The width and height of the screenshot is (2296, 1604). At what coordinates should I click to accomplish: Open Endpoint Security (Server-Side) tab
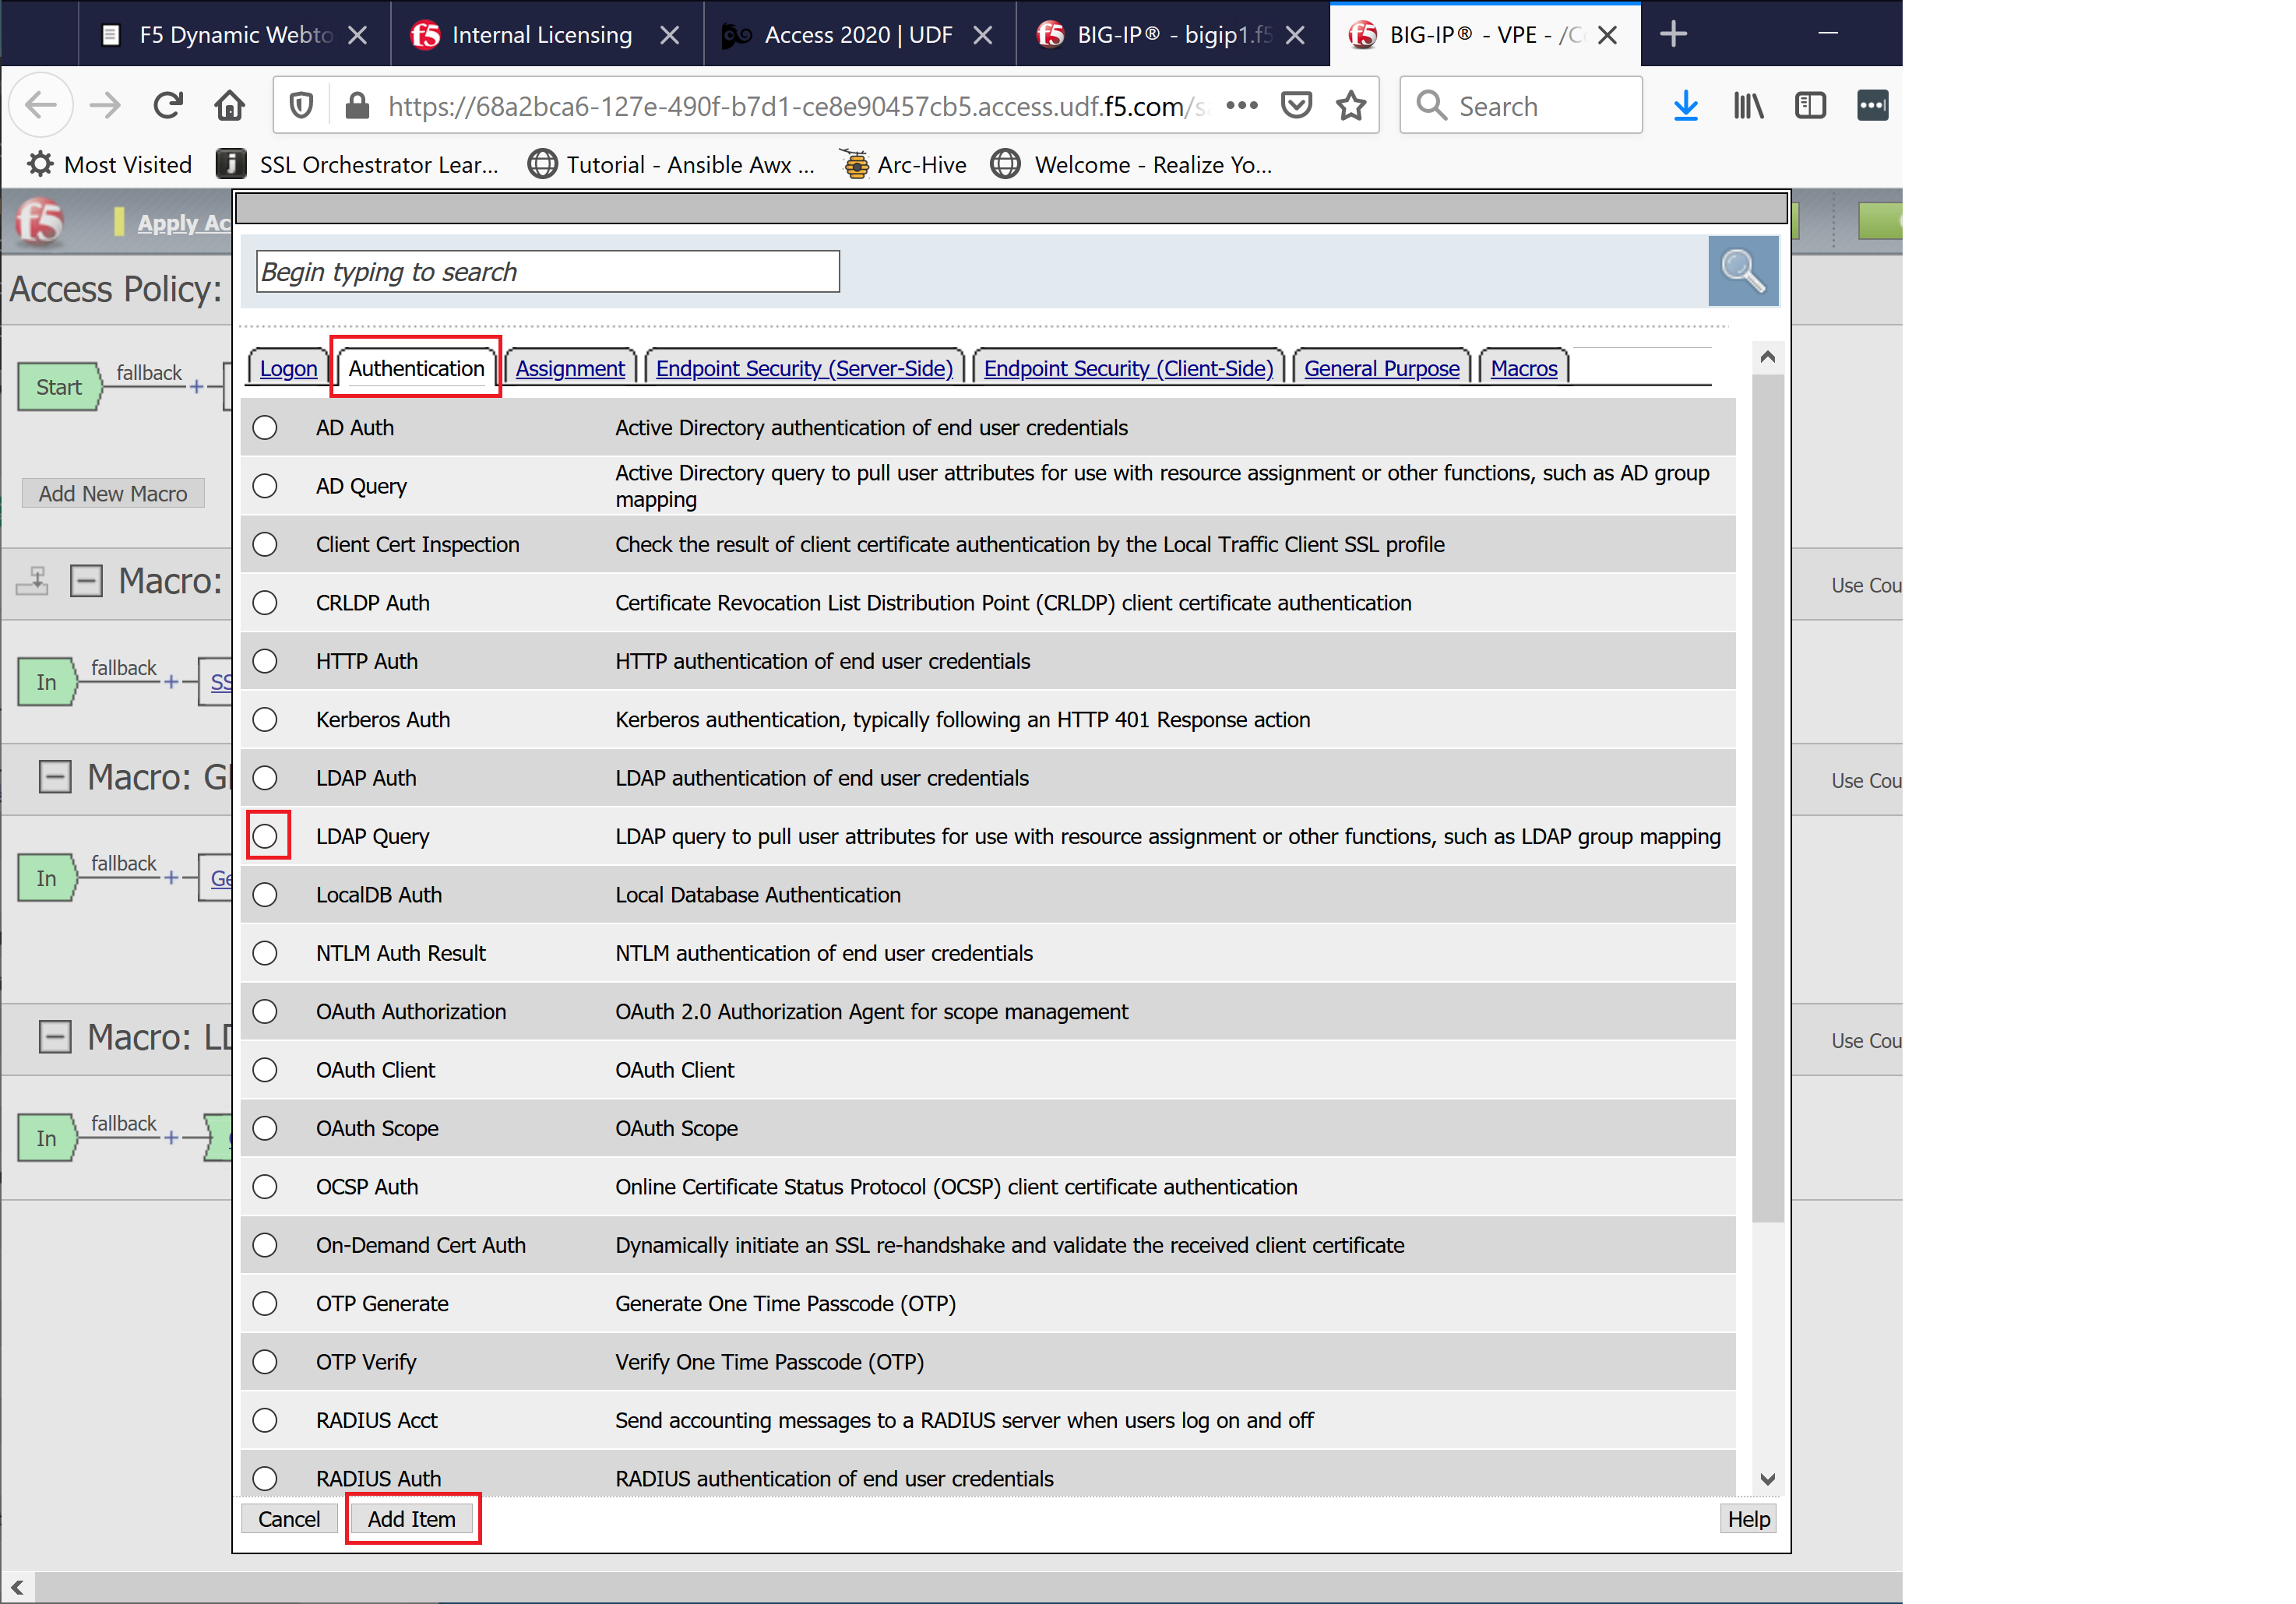pos(804,368)
